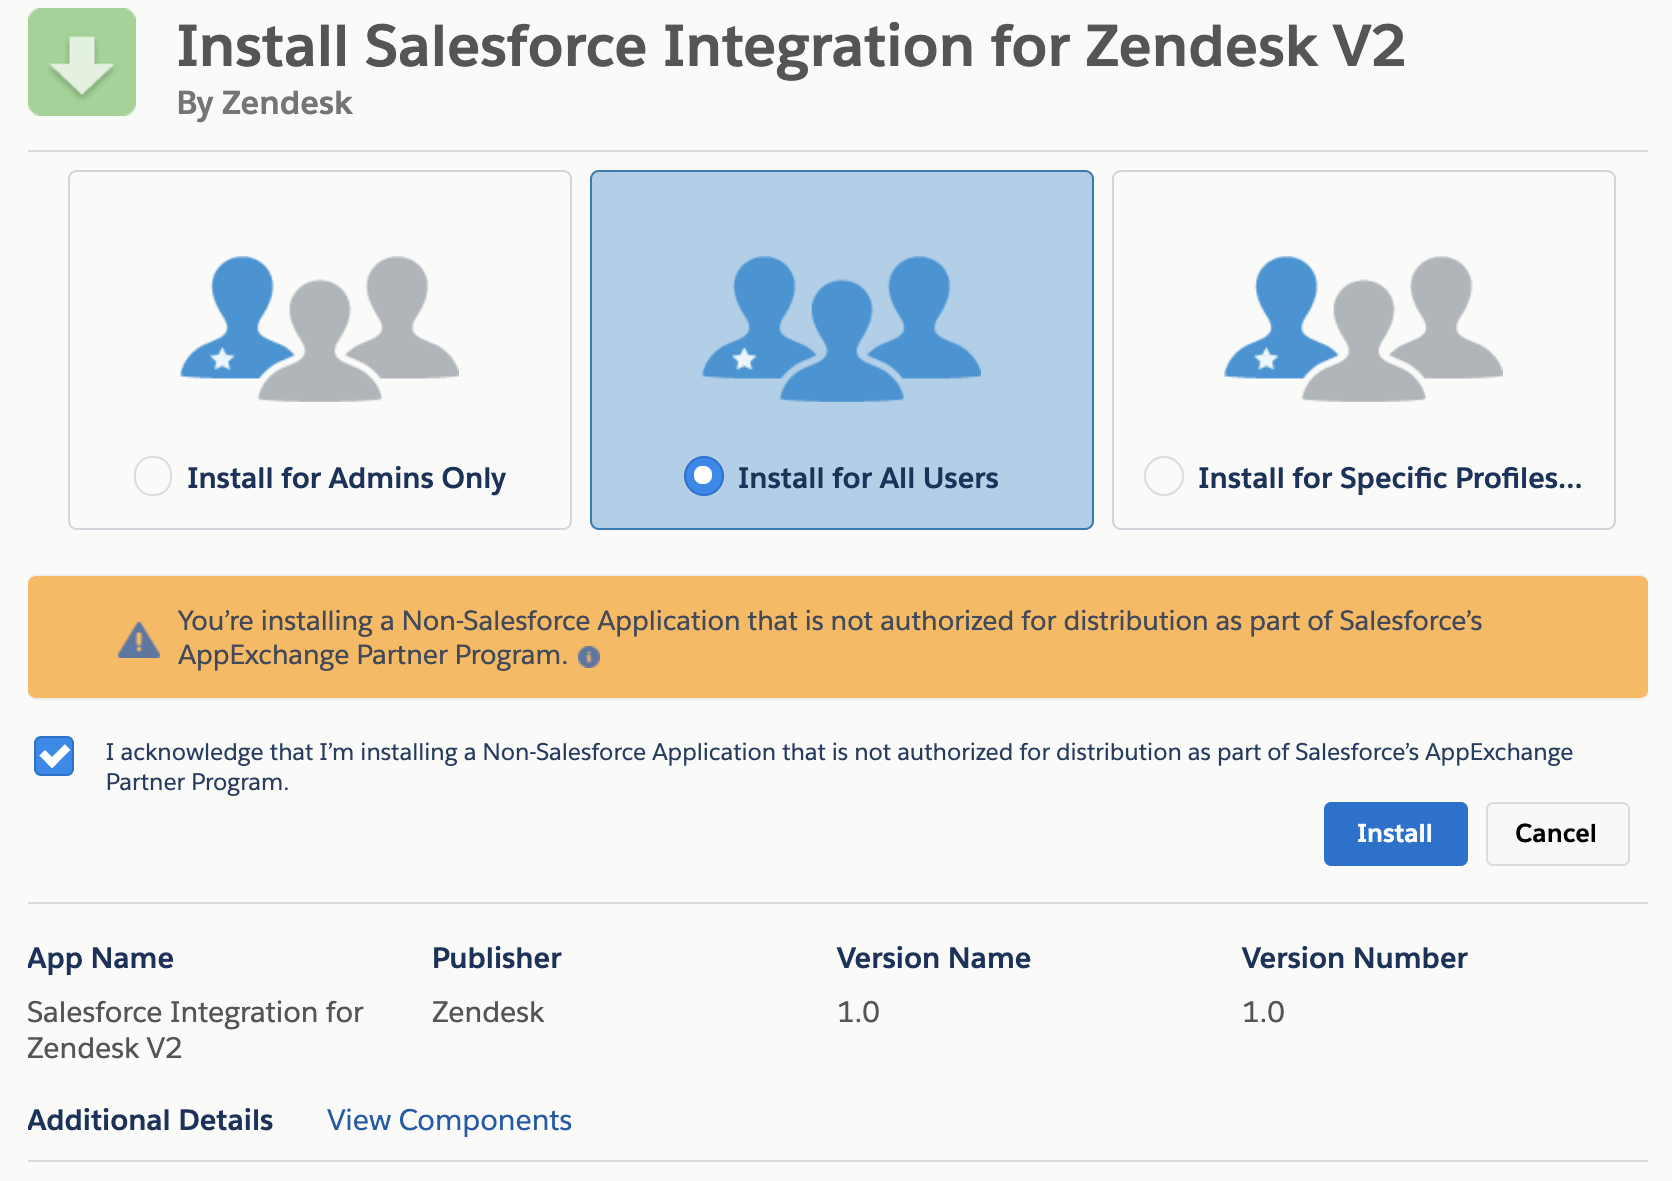Click the Install button
This screenshot has width=1672, height=1181.
1395,833
